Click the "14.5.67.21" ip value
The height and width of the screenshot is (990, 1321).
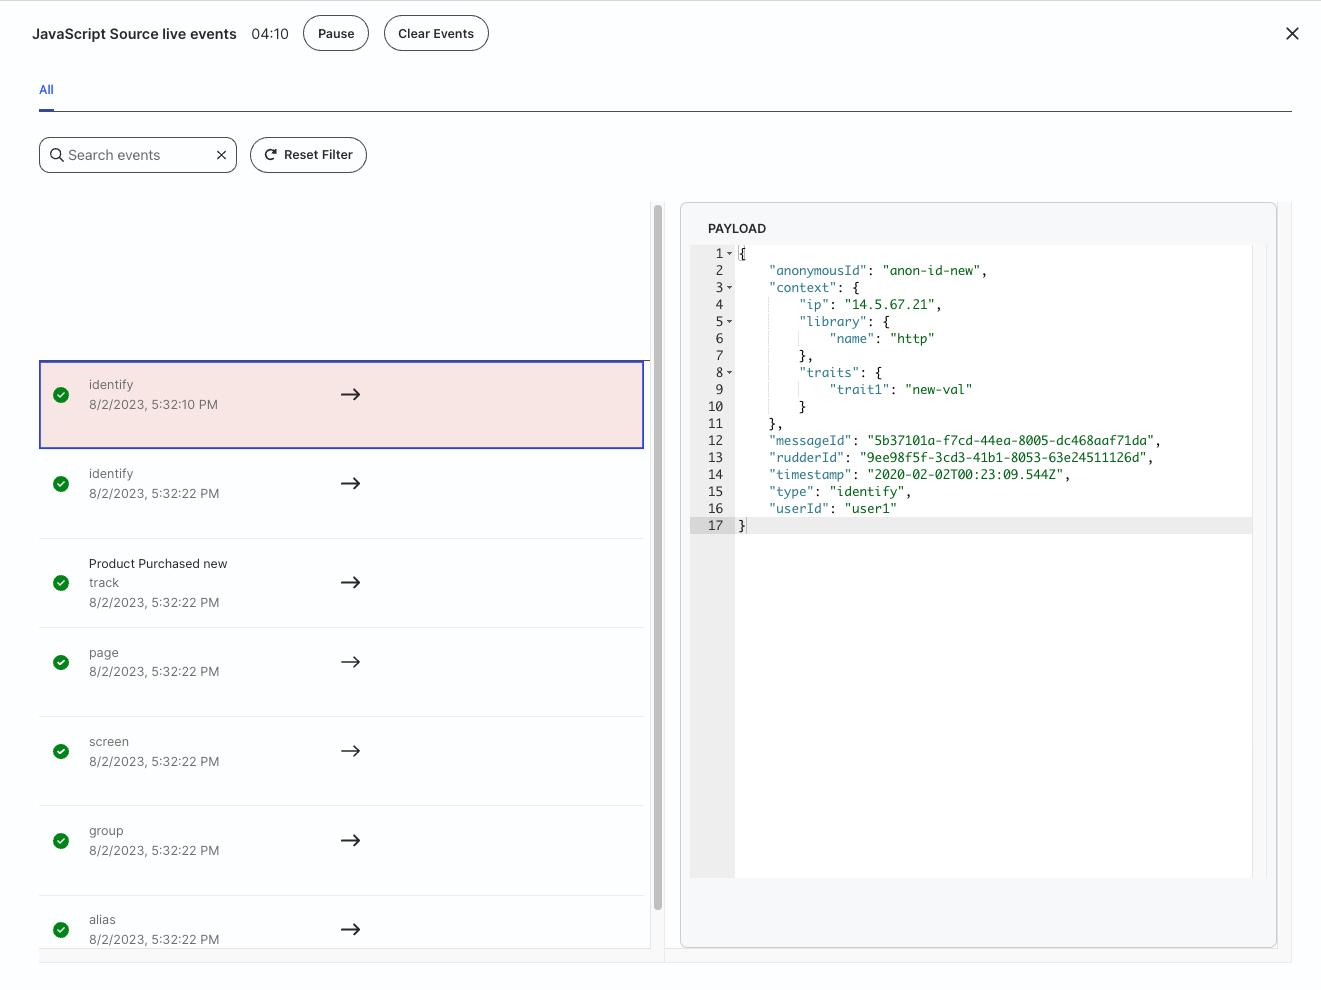coord(890,305)
